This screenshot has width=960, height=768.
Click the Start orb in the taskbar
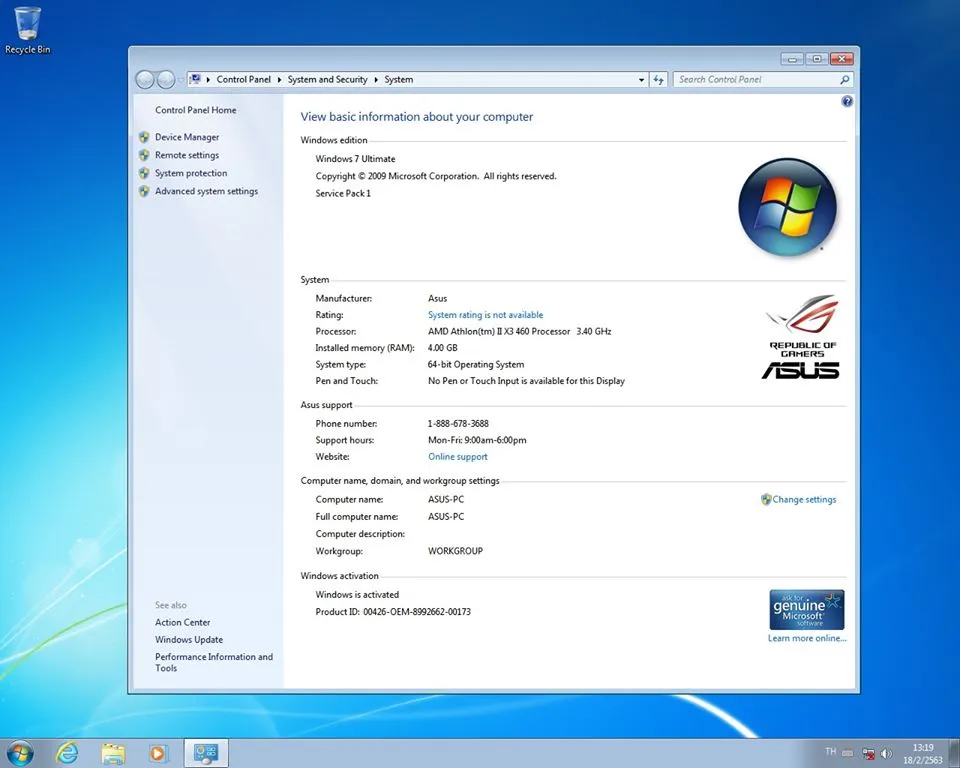[20, 751]
